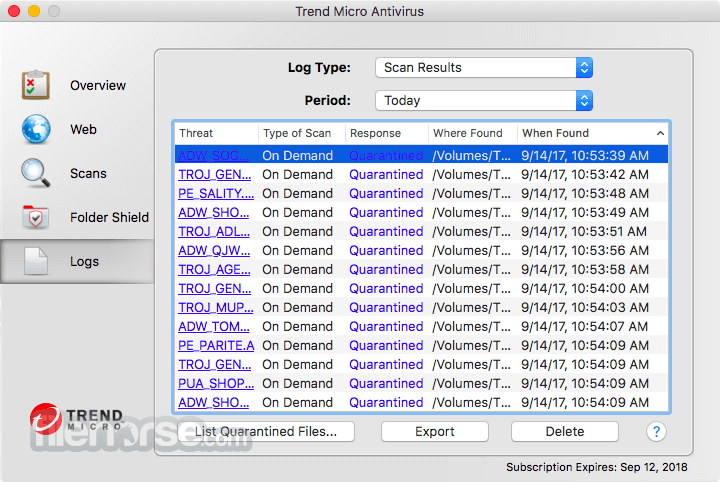720x482 pixels.
Task: Open ADW_SHO... link found at 10:53:49
Action: coord(214,213)
